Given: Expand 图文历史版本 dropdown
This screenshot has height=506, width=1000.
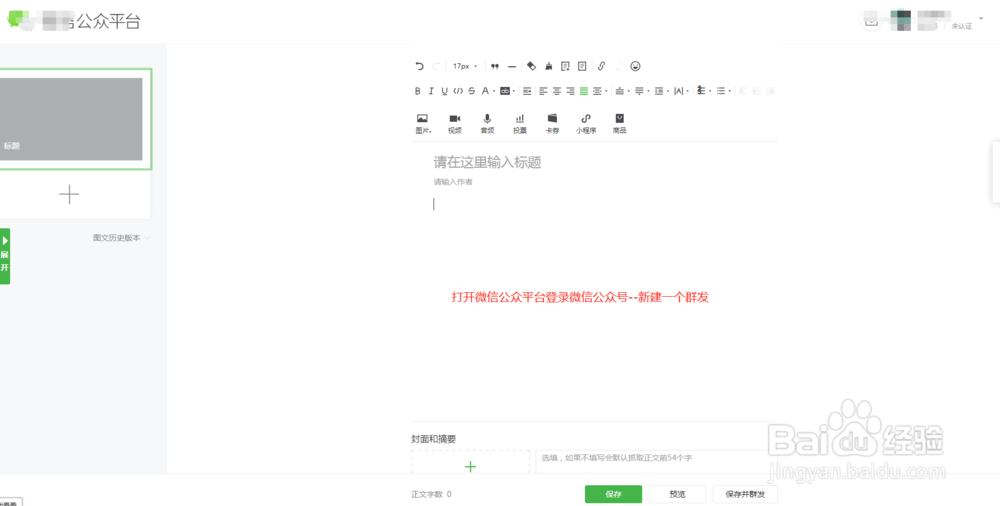Looking at the screenshot, I should tap(121, 238).
